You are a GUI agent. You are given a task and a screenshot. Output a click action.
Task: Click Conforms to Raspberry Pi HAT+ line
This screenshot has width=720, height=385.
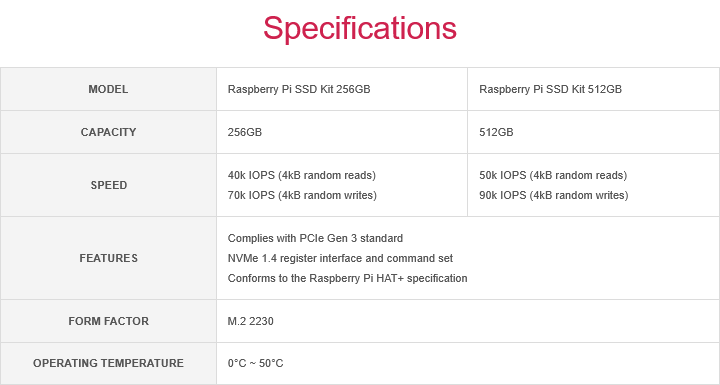tap(348, 278)
